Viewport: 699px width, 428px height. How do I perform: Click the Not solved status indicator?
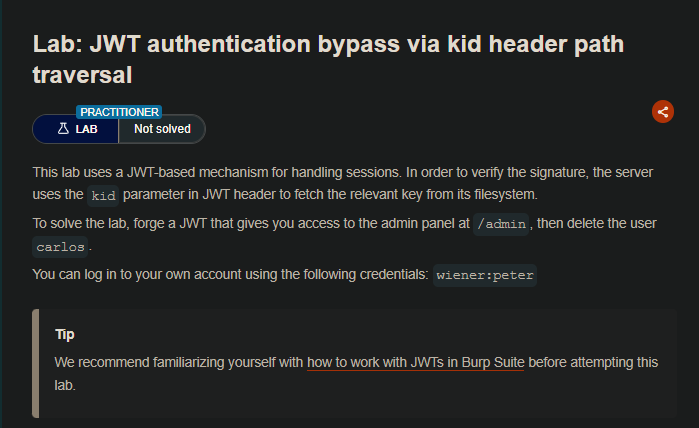162,129
